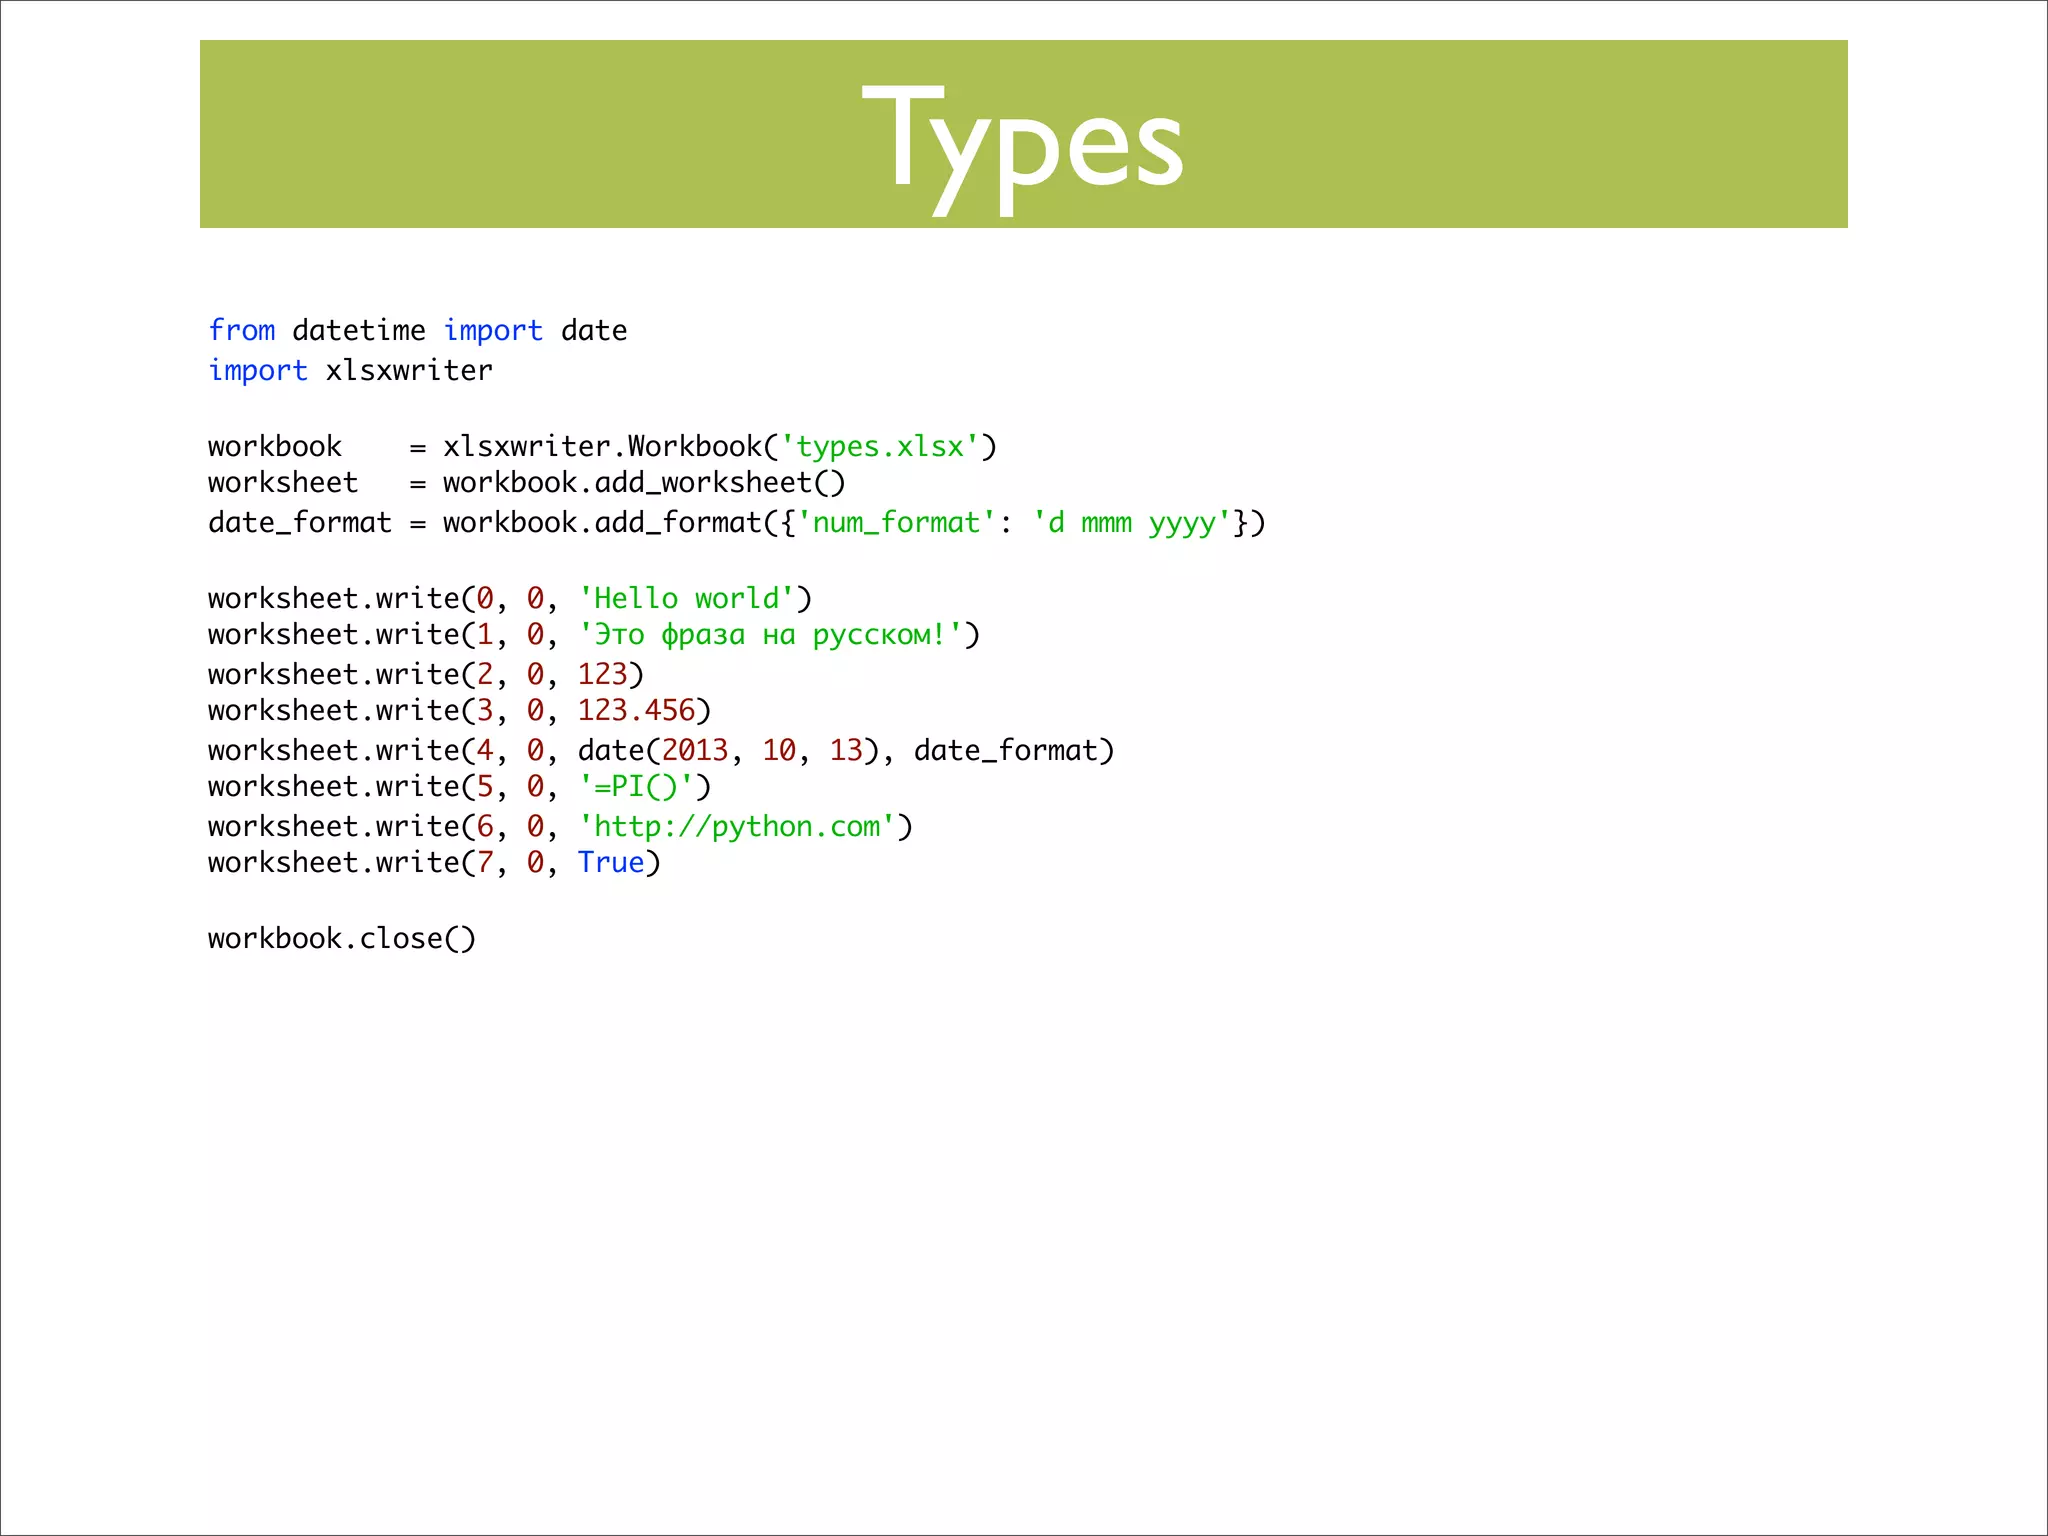Click the value 123.456
Viewport: 2048px width, 1536px height.
[x=636, y=710]
